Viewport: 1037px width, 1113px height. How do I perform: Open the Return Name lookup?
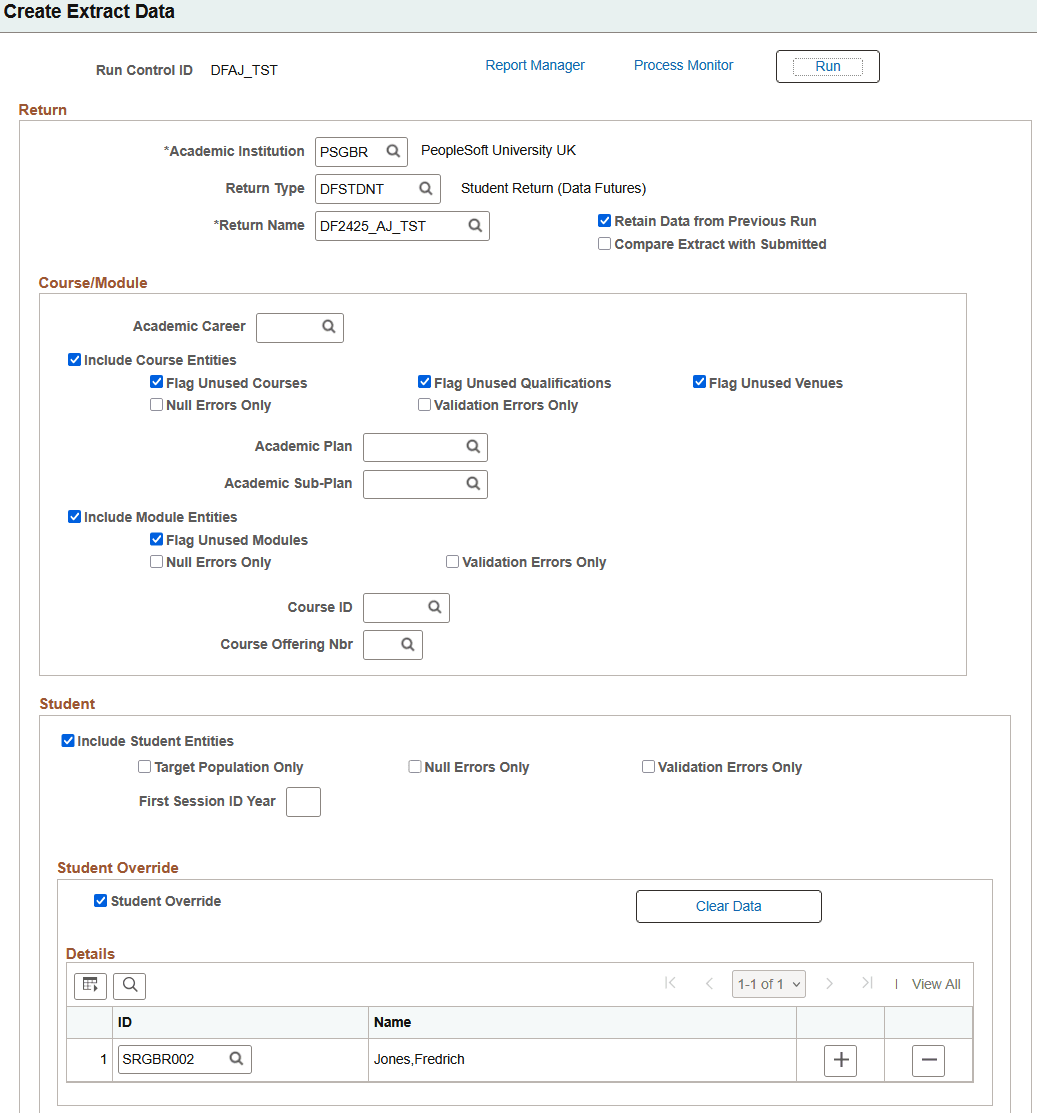(475, 226)
